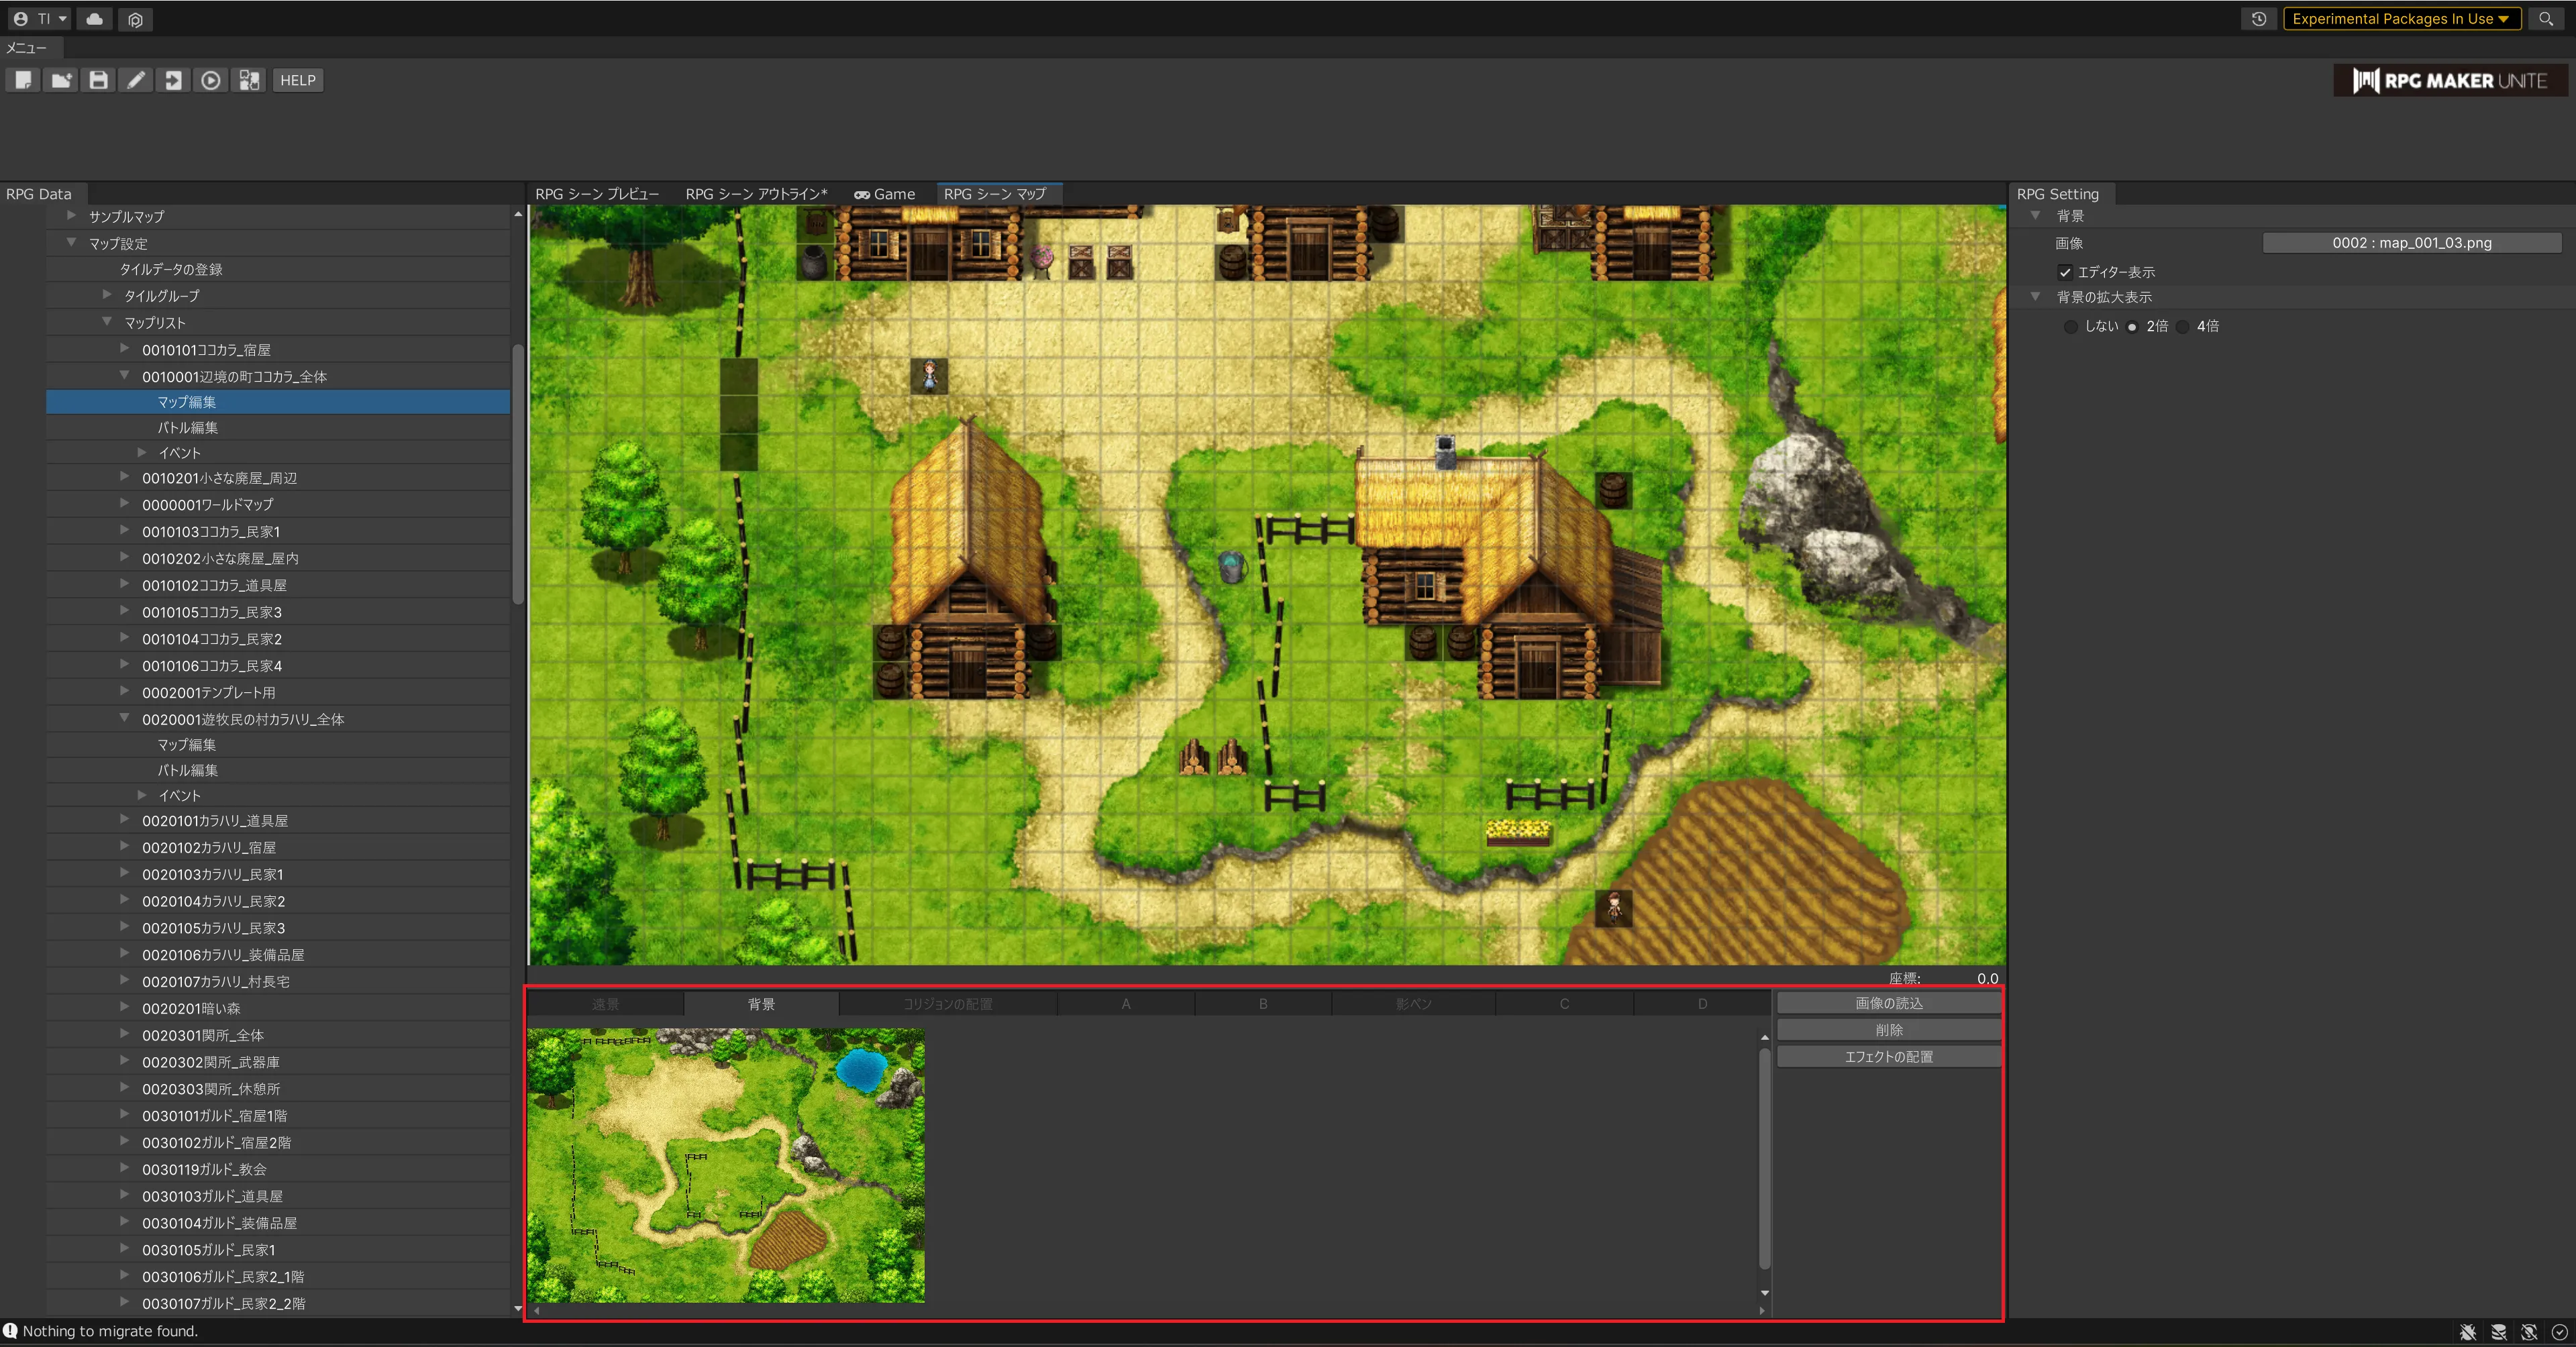Collapse the マップリスト tree node

107,322
